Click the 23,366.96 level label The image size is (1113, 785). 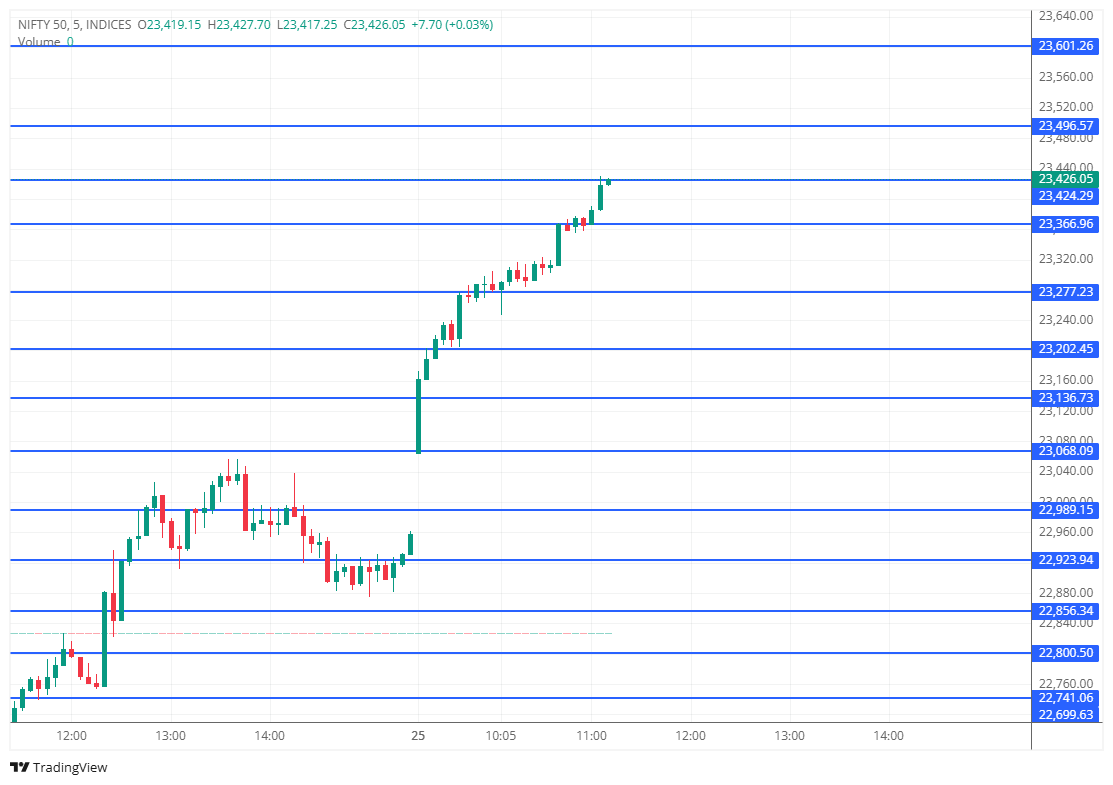(x=1064, y=224)
